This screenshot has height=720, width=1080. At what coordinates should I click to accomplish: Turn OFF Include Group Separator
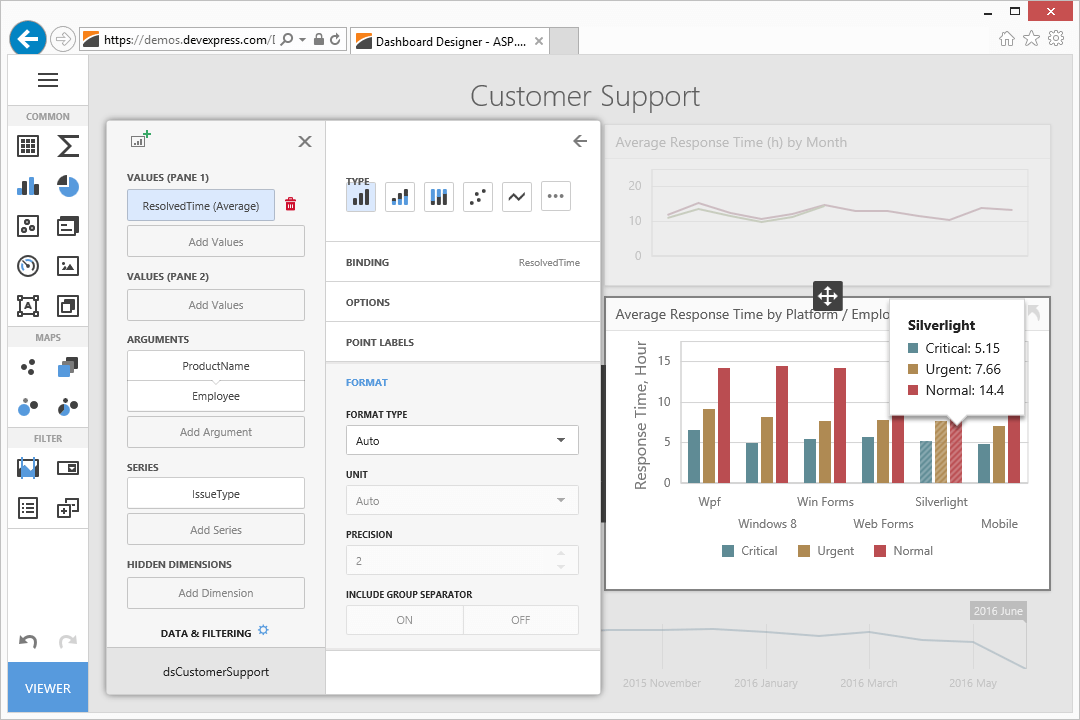[x=520, y=620]
